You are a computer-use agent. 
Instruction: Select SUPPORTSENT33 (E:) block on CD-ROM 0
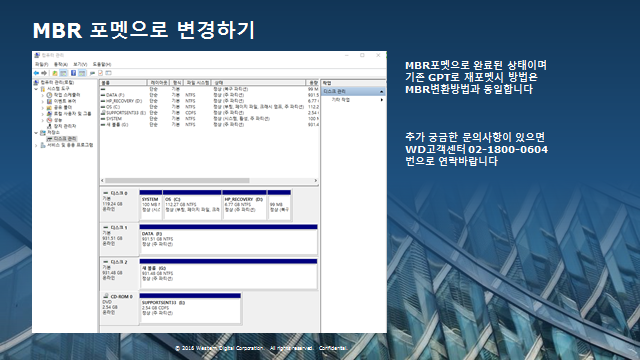pos(190,309)
